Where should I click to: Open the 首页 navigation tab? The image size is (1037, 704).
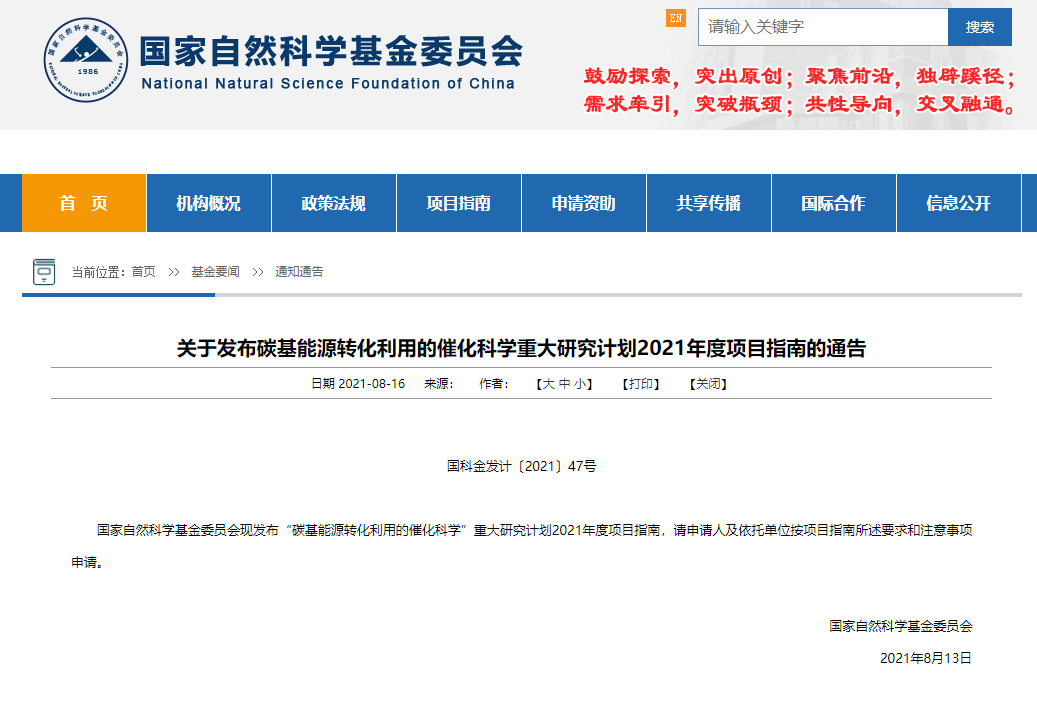84,203
